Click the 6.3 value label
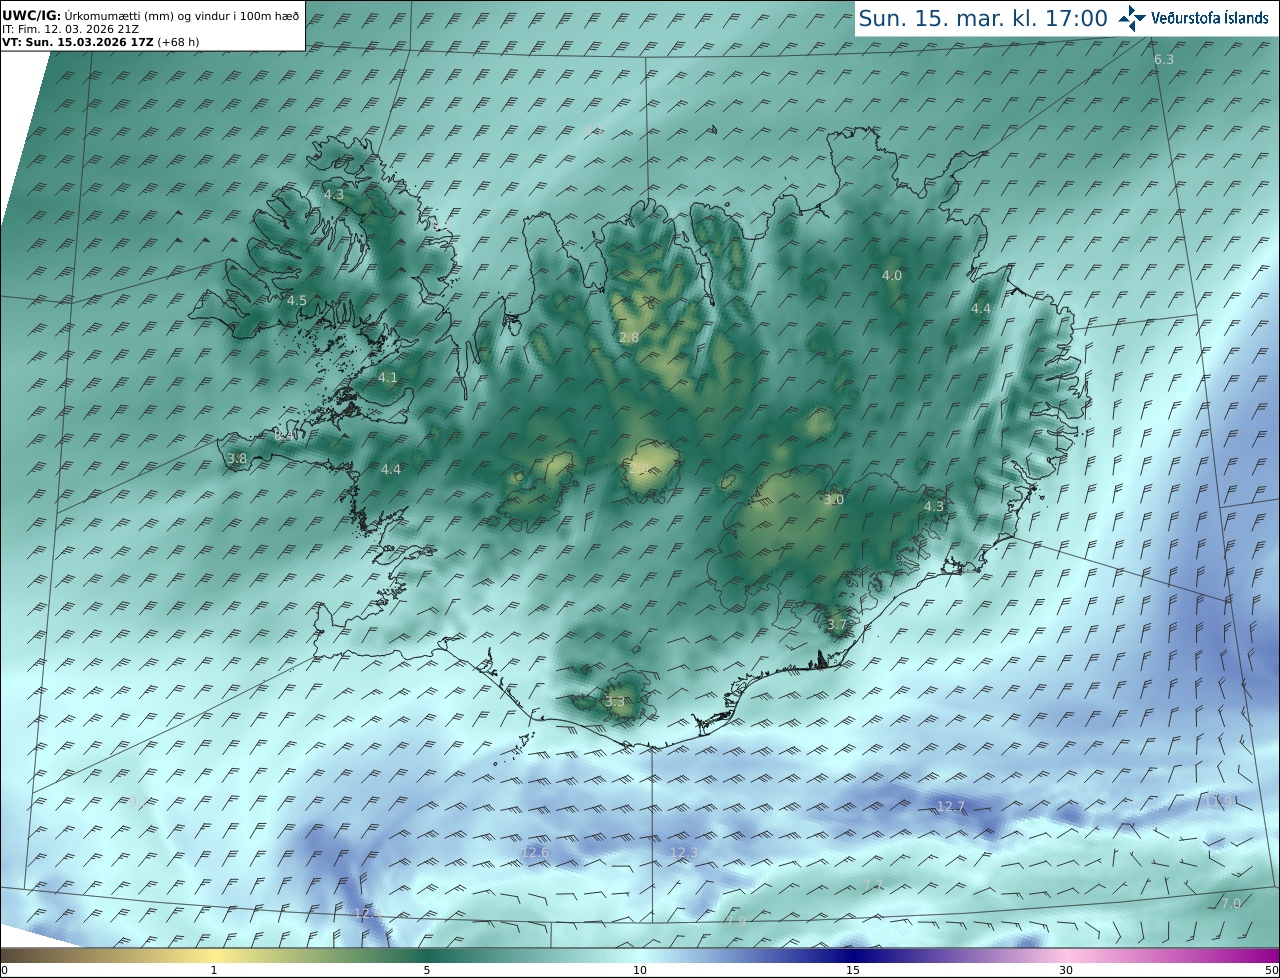1280x978 pixels. [1164, 60]
